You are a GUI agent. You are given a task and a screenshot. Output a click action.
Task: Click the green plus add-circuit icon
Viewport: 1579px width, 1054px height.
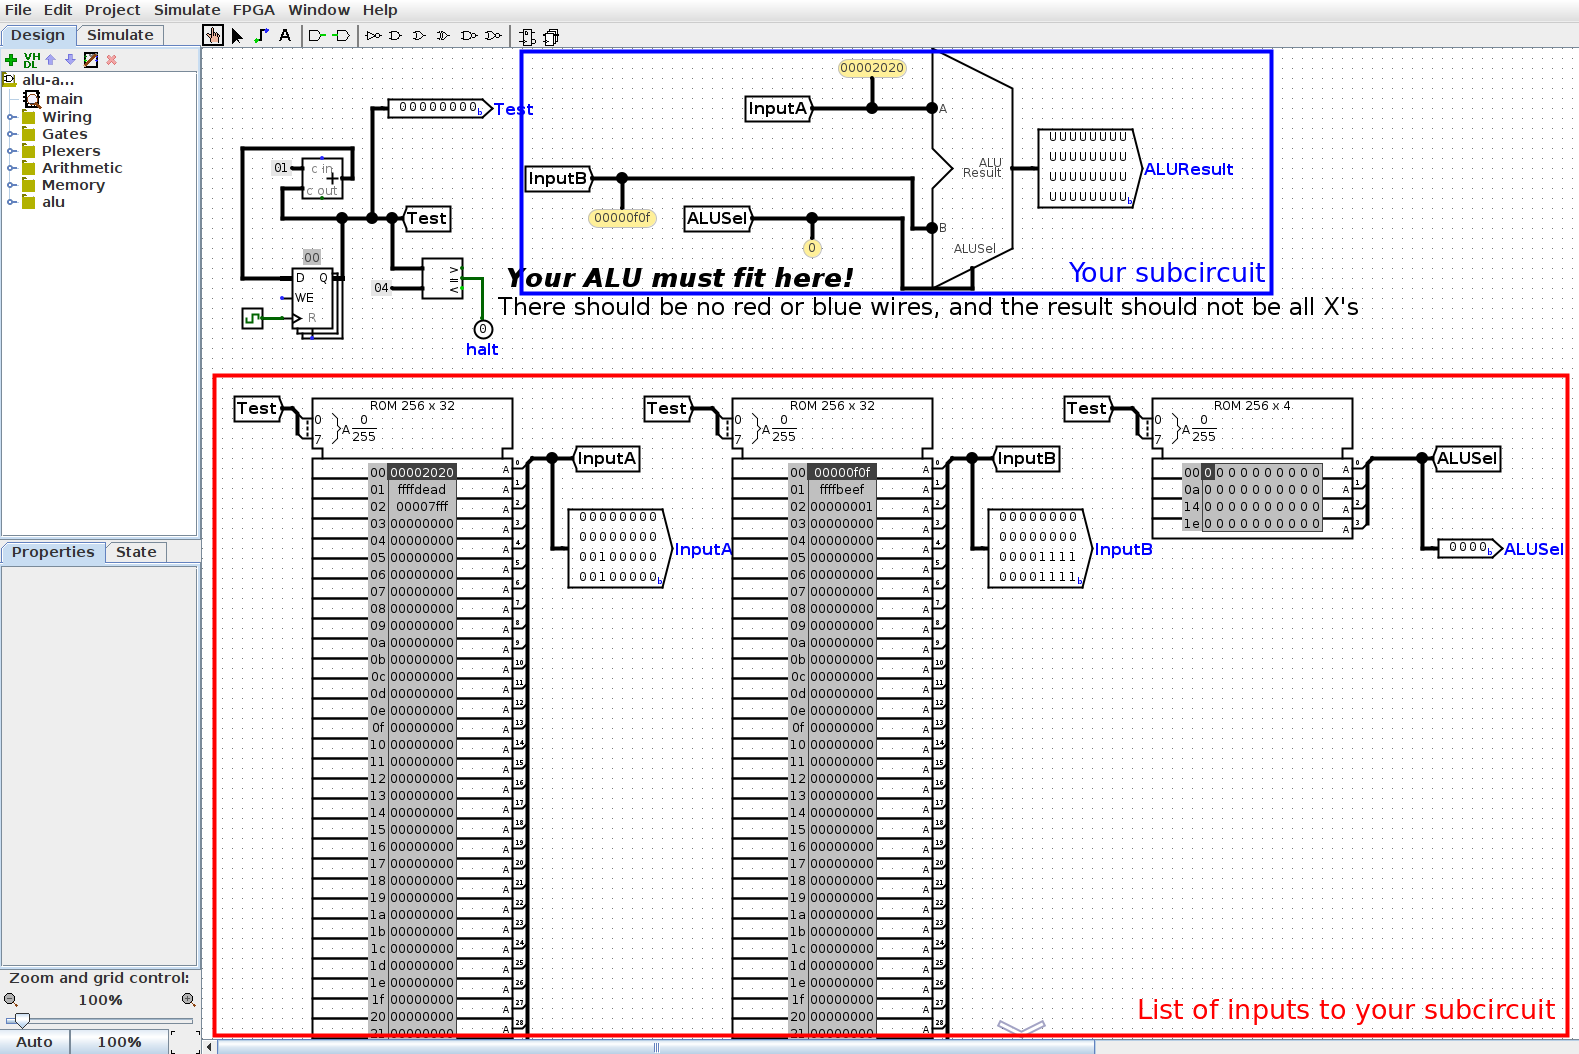(11, 60)
